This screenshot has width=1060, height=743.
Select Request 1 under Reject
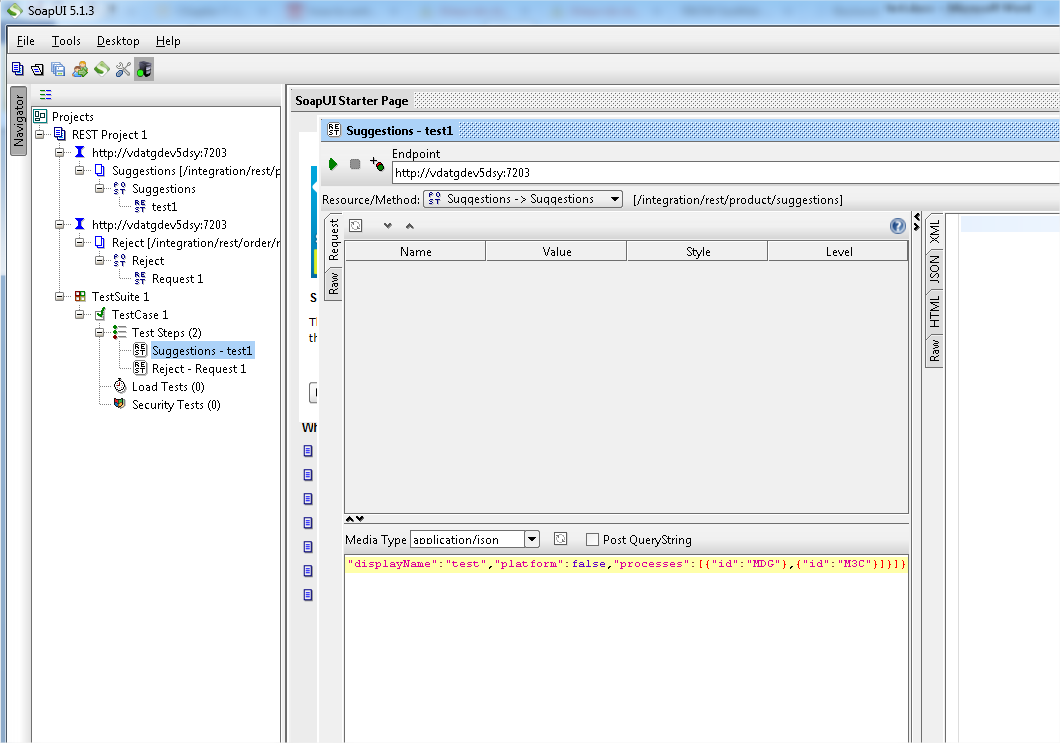click(x=177, y=279)
